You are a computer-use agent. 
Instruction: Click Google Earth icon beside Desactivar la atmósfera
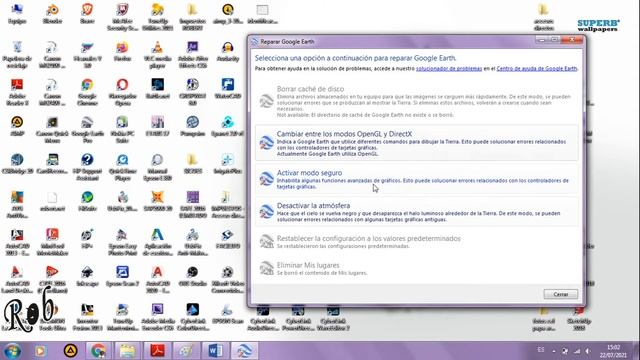(267, 212)
